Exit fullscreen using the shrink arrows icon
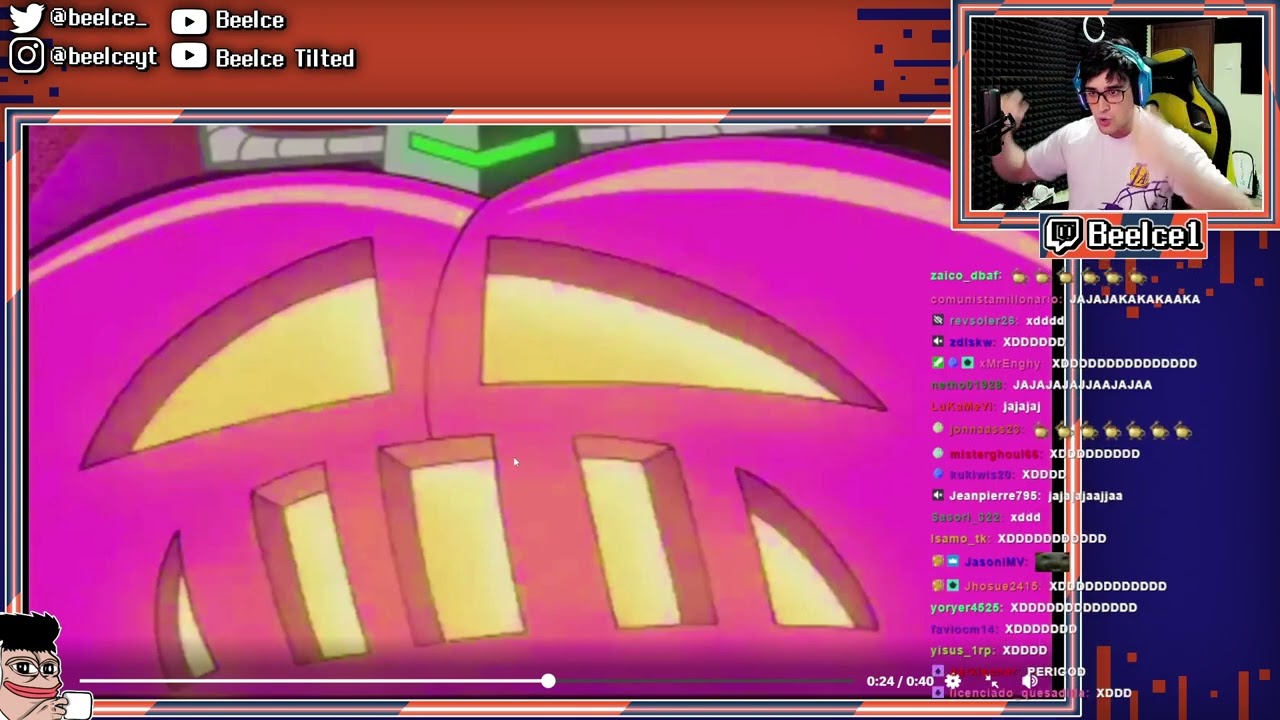 click(992, 682)
